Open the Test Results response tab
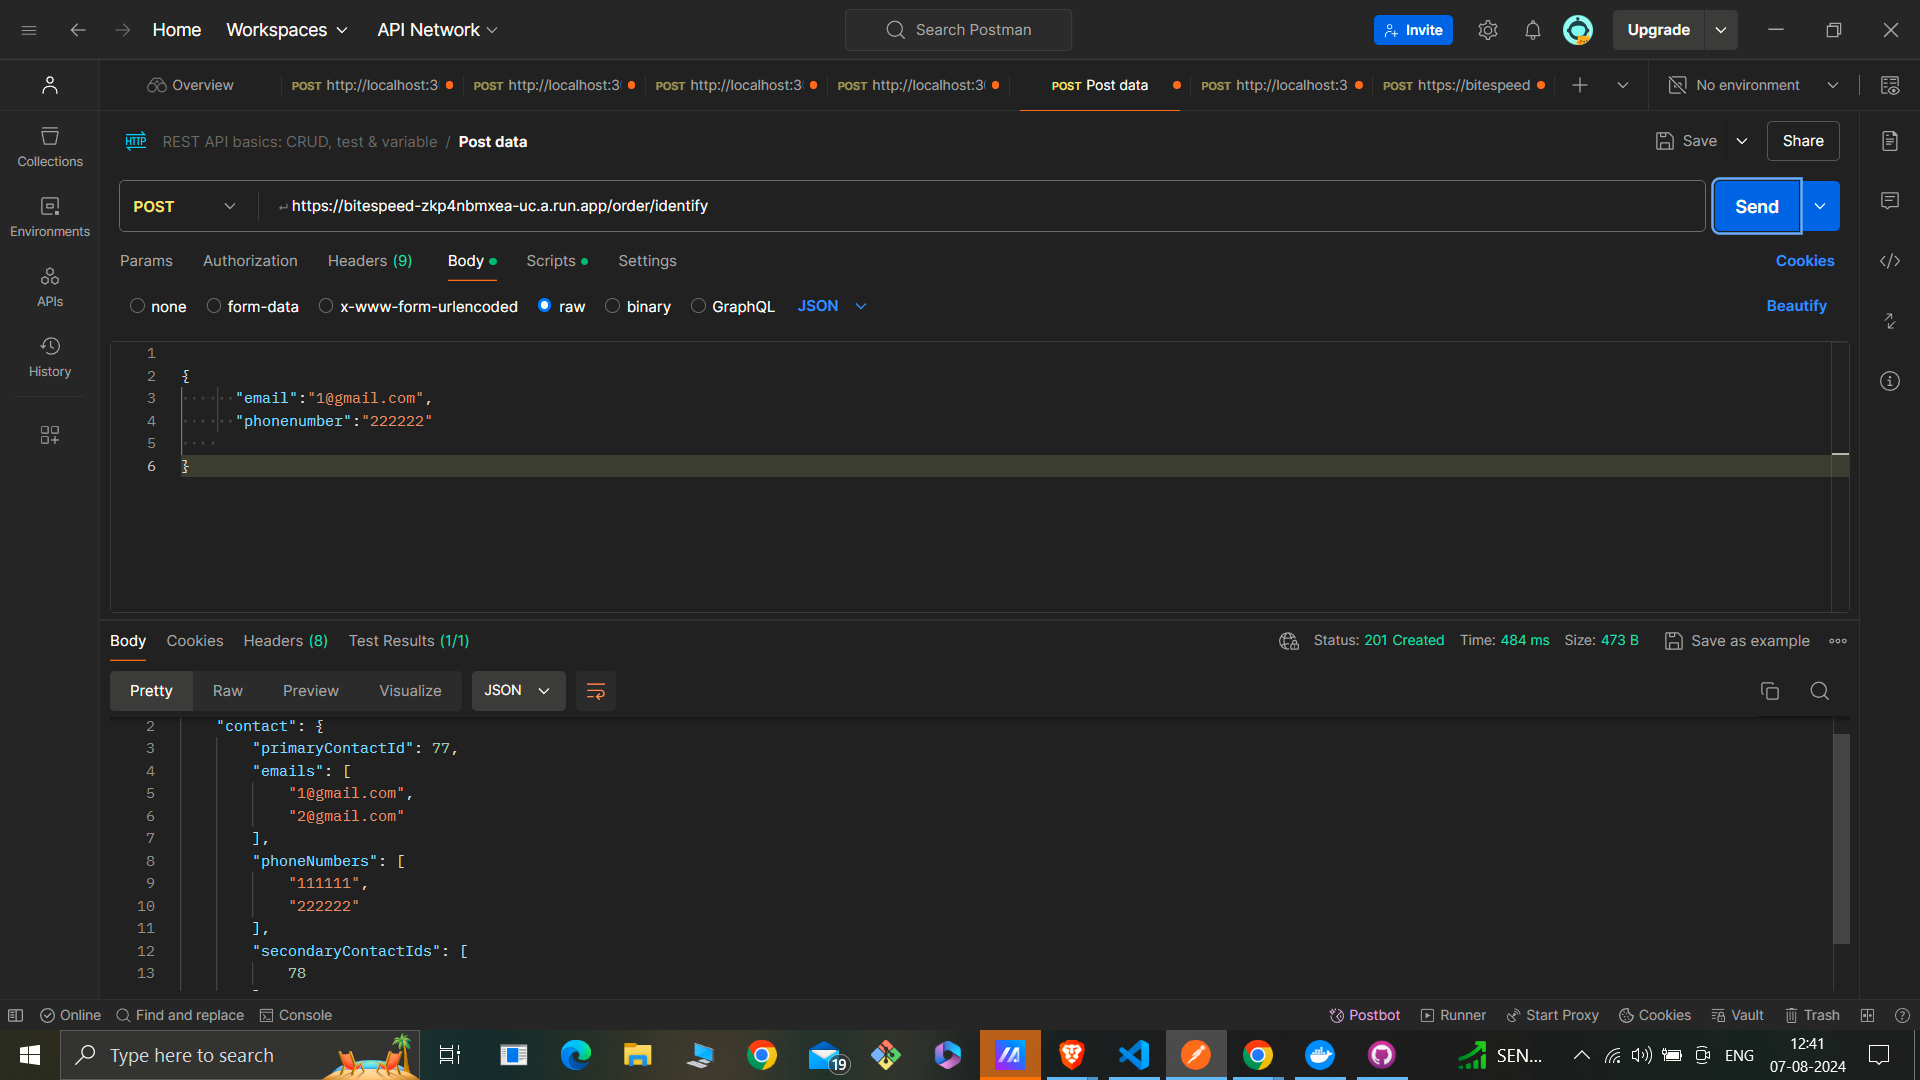This screenshot has height=1080, width=1920. [408, 641]
